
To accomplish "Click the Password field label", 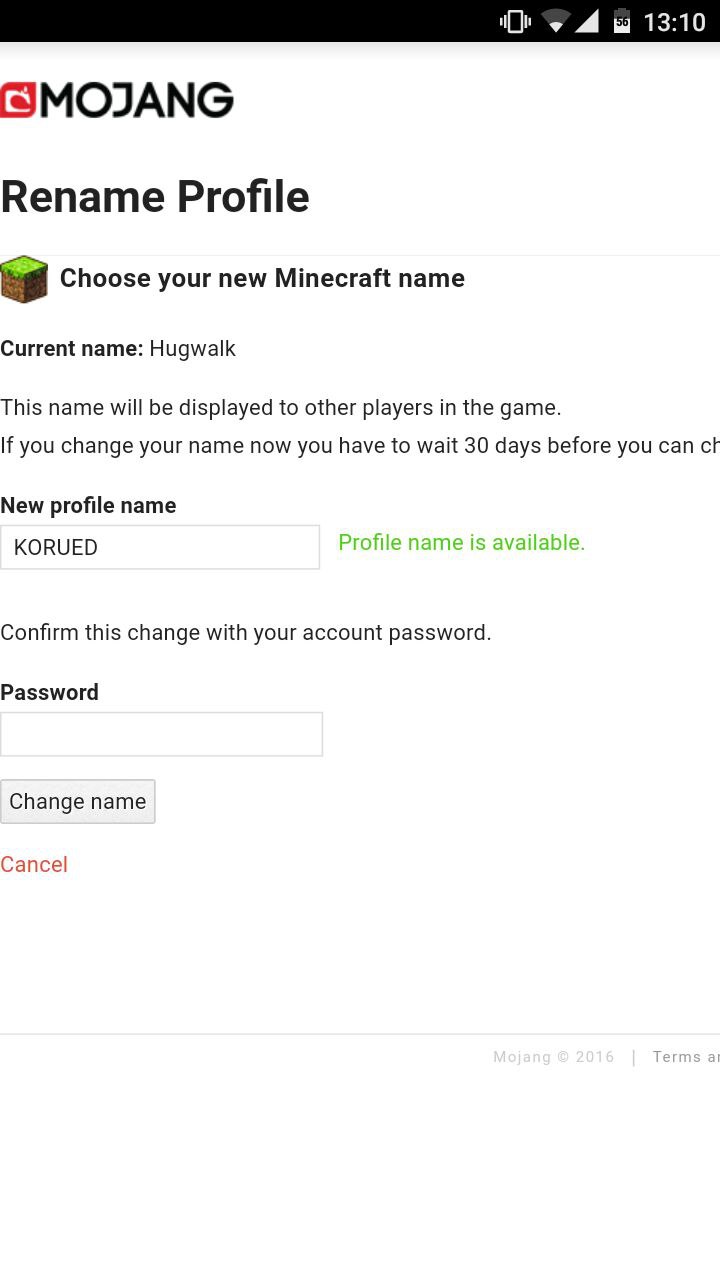I will (x=49, y=692).
